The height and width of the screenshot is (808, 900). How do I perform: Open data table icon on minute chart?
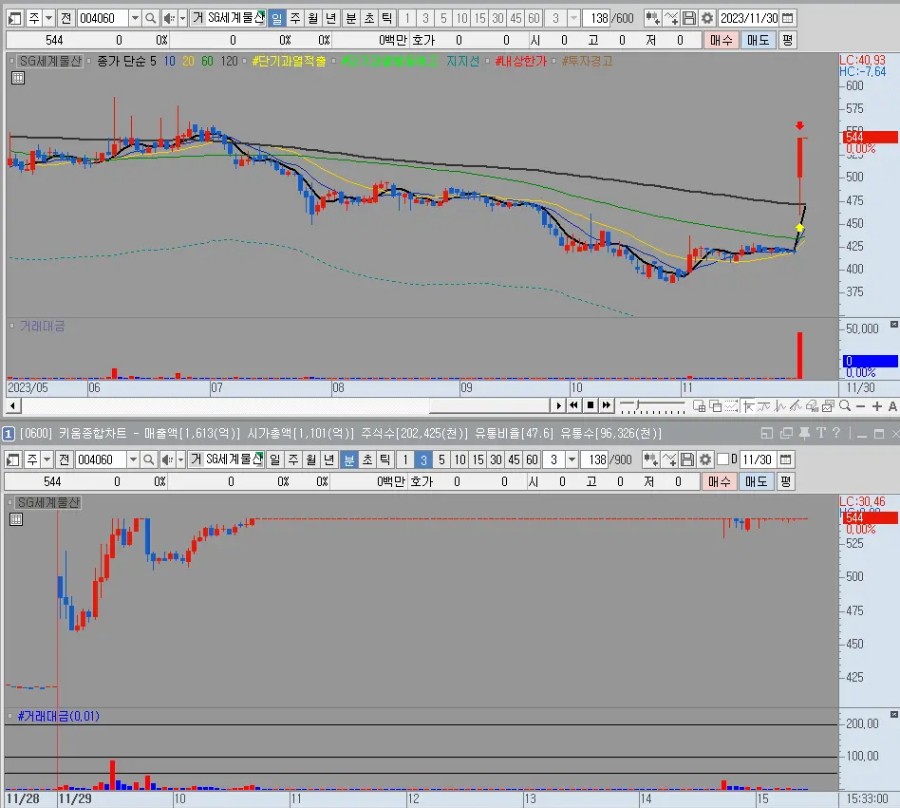pos(16,519)
